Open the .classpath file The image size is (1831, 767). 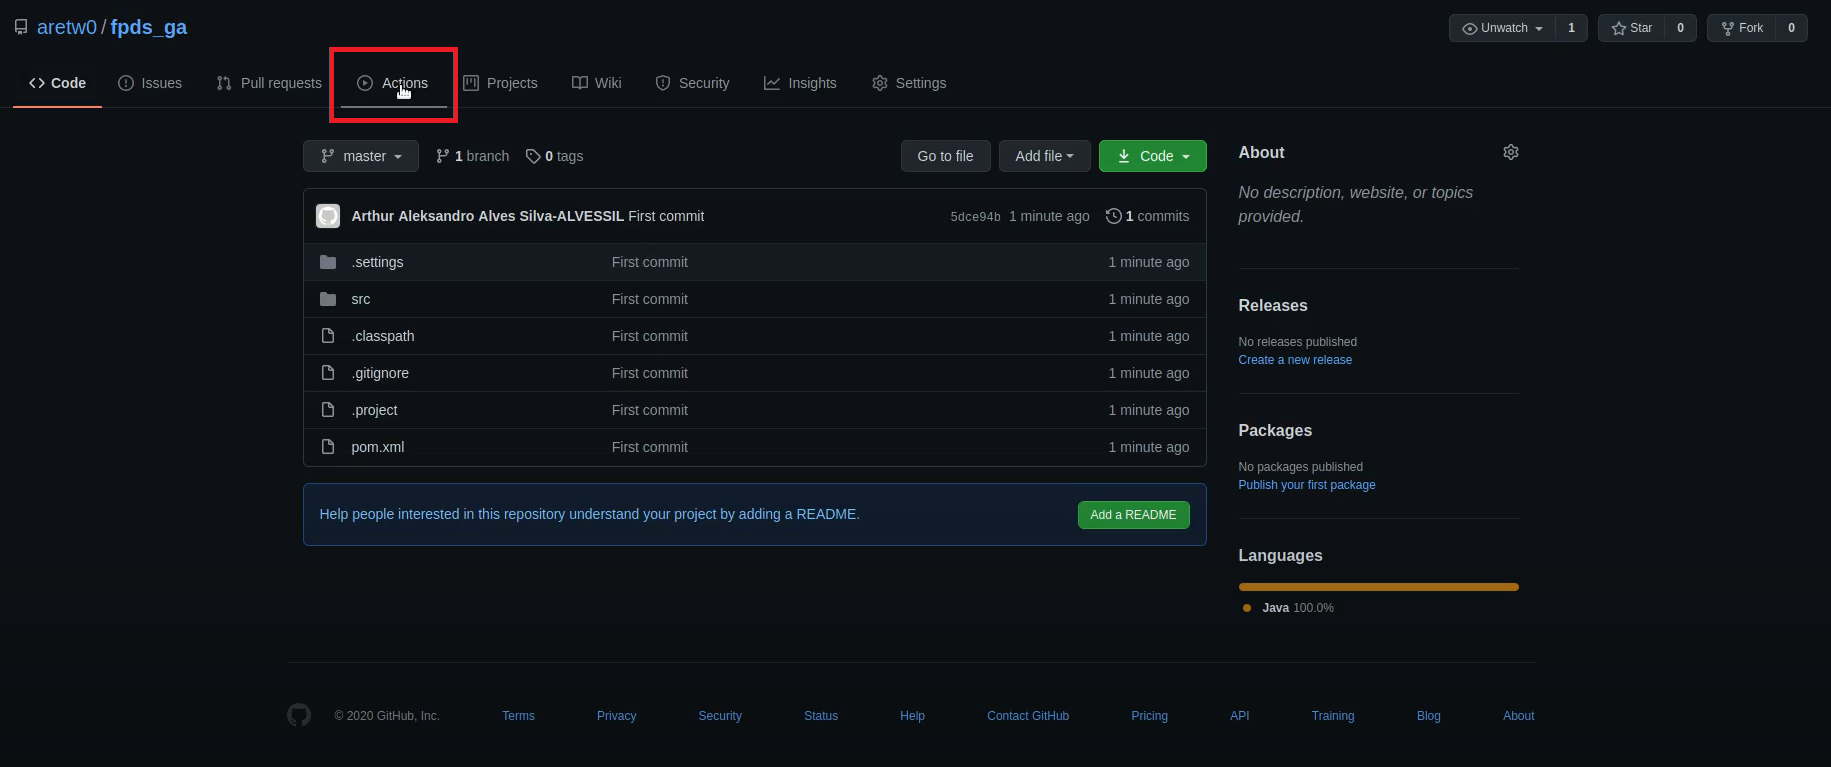(x=383, y=336)
